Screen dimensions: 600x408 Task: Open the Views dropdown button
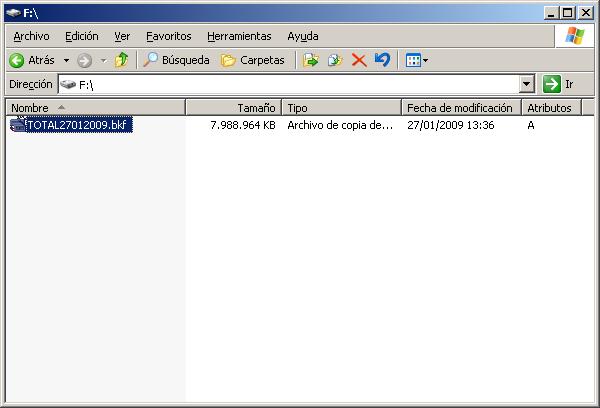click(x=416, y=60)
